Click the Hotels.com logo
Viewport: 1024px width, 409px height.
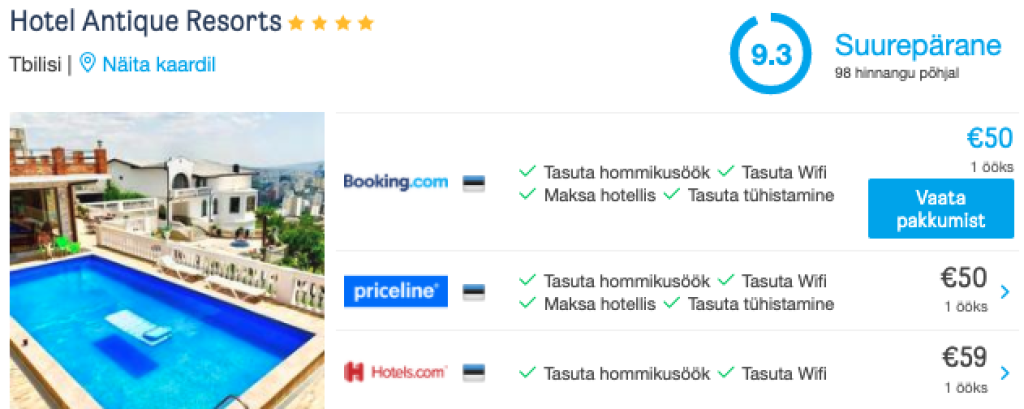395,372
